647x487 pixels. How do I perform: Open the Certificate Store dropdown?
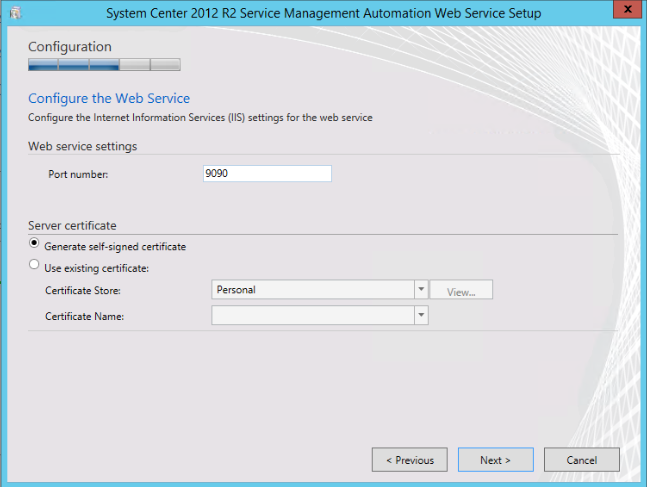[421, 290]
